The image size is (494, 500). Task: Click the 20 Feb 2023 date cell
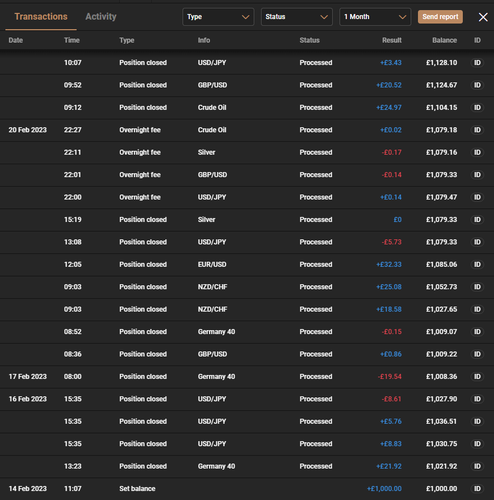tap(28, 130)
